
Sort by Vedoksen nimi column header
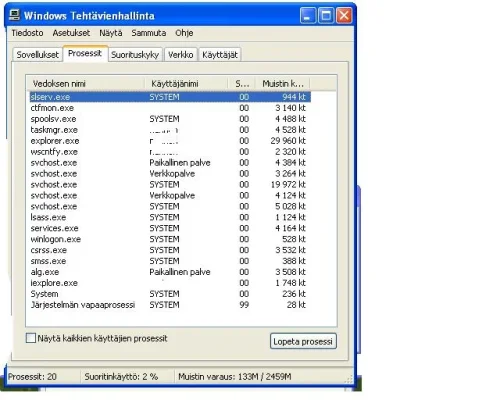tap(85, 83)
